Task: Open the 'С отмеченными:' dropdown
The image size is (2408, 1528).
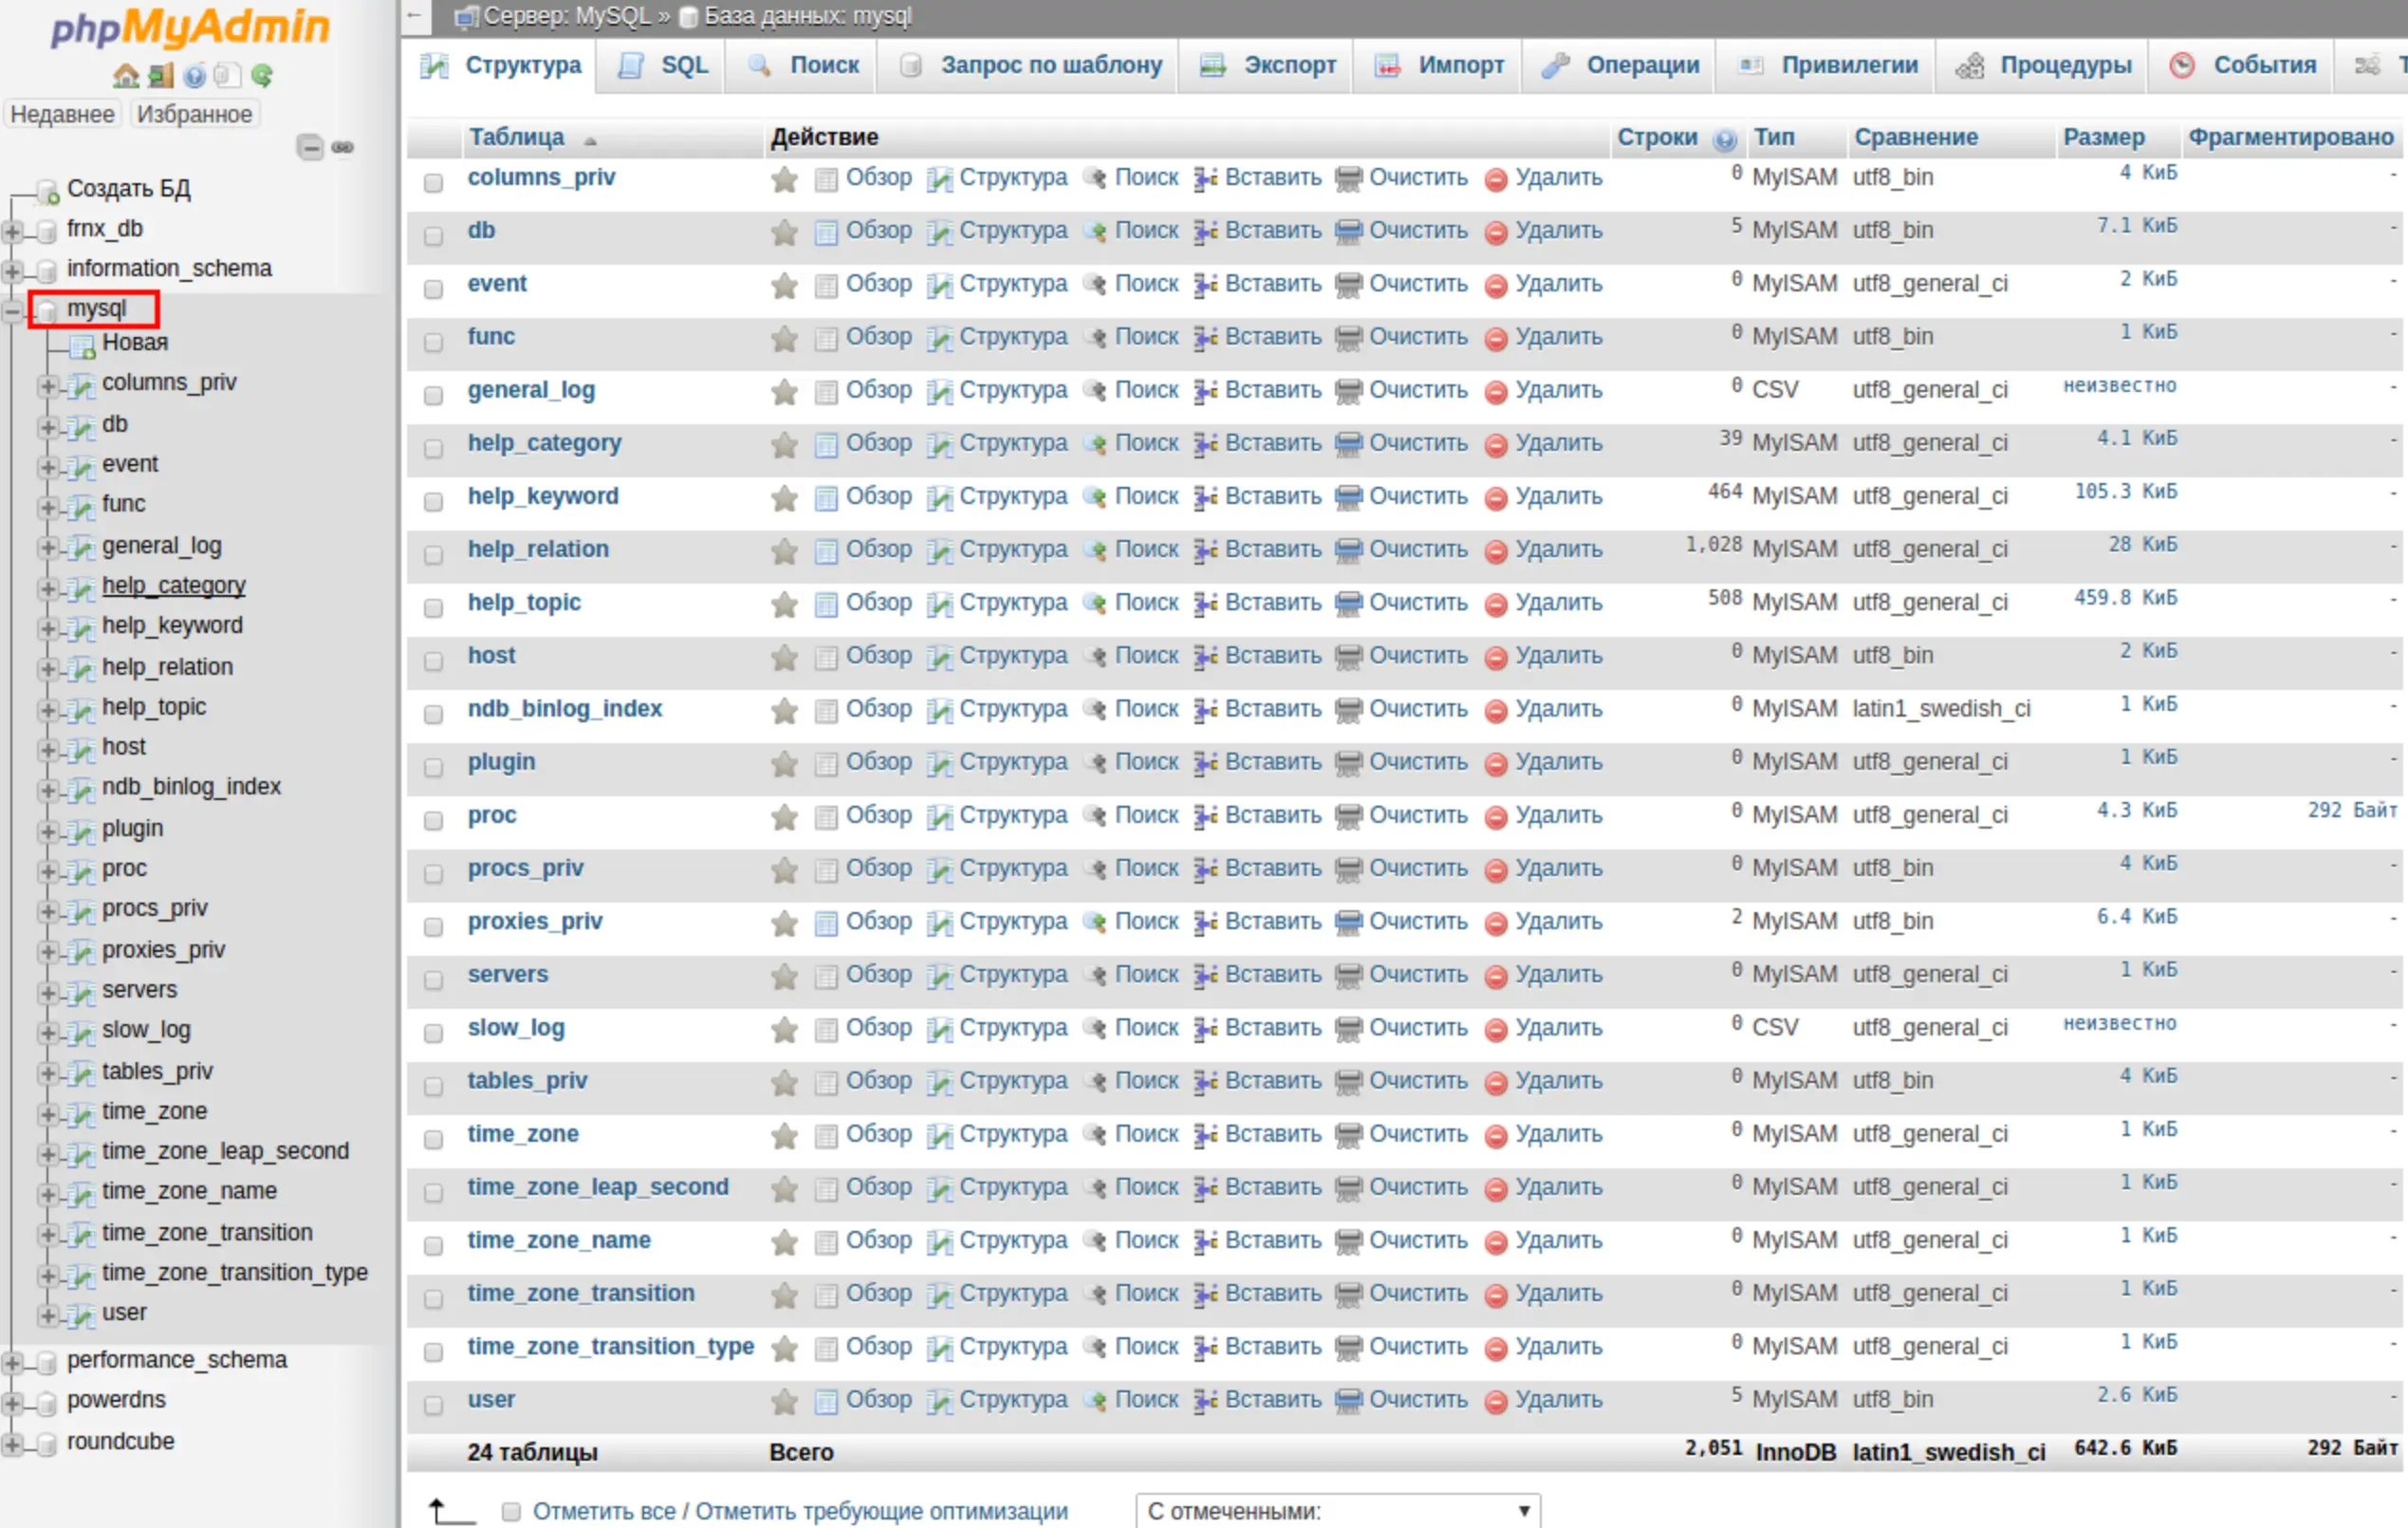Action: 1338,1510
